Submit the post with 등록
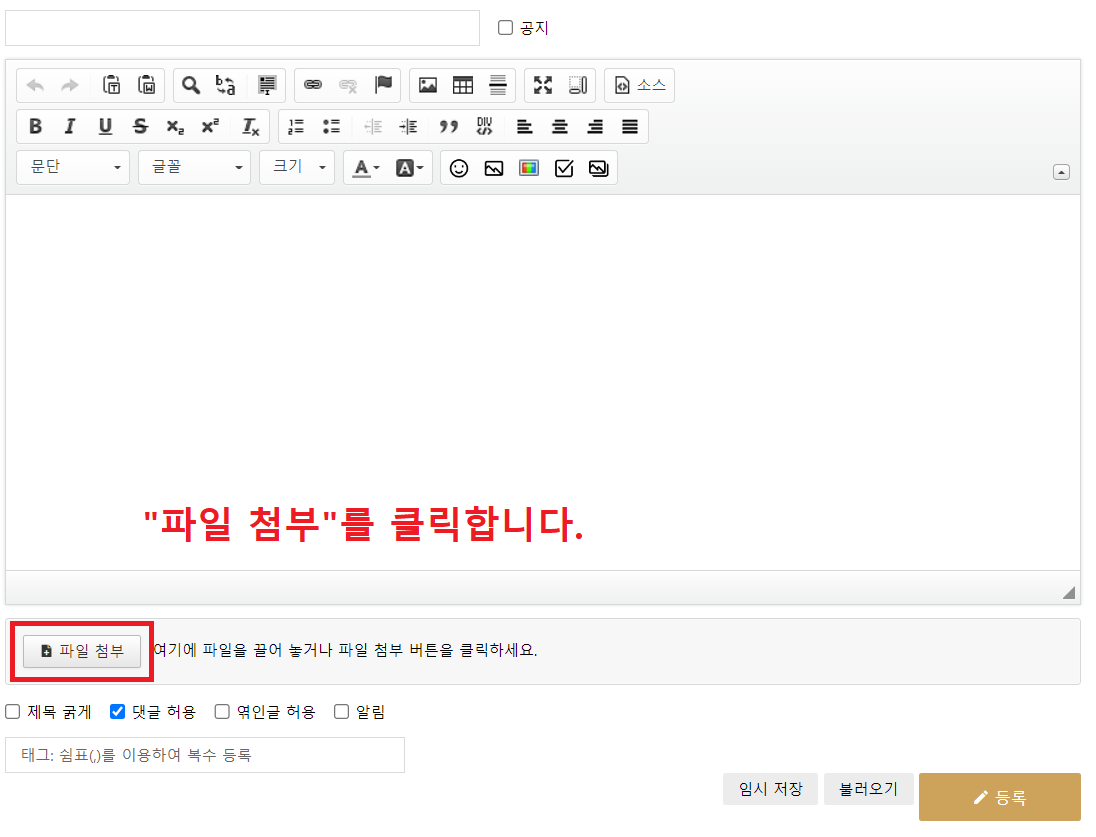 click(x=1000, y=797)
